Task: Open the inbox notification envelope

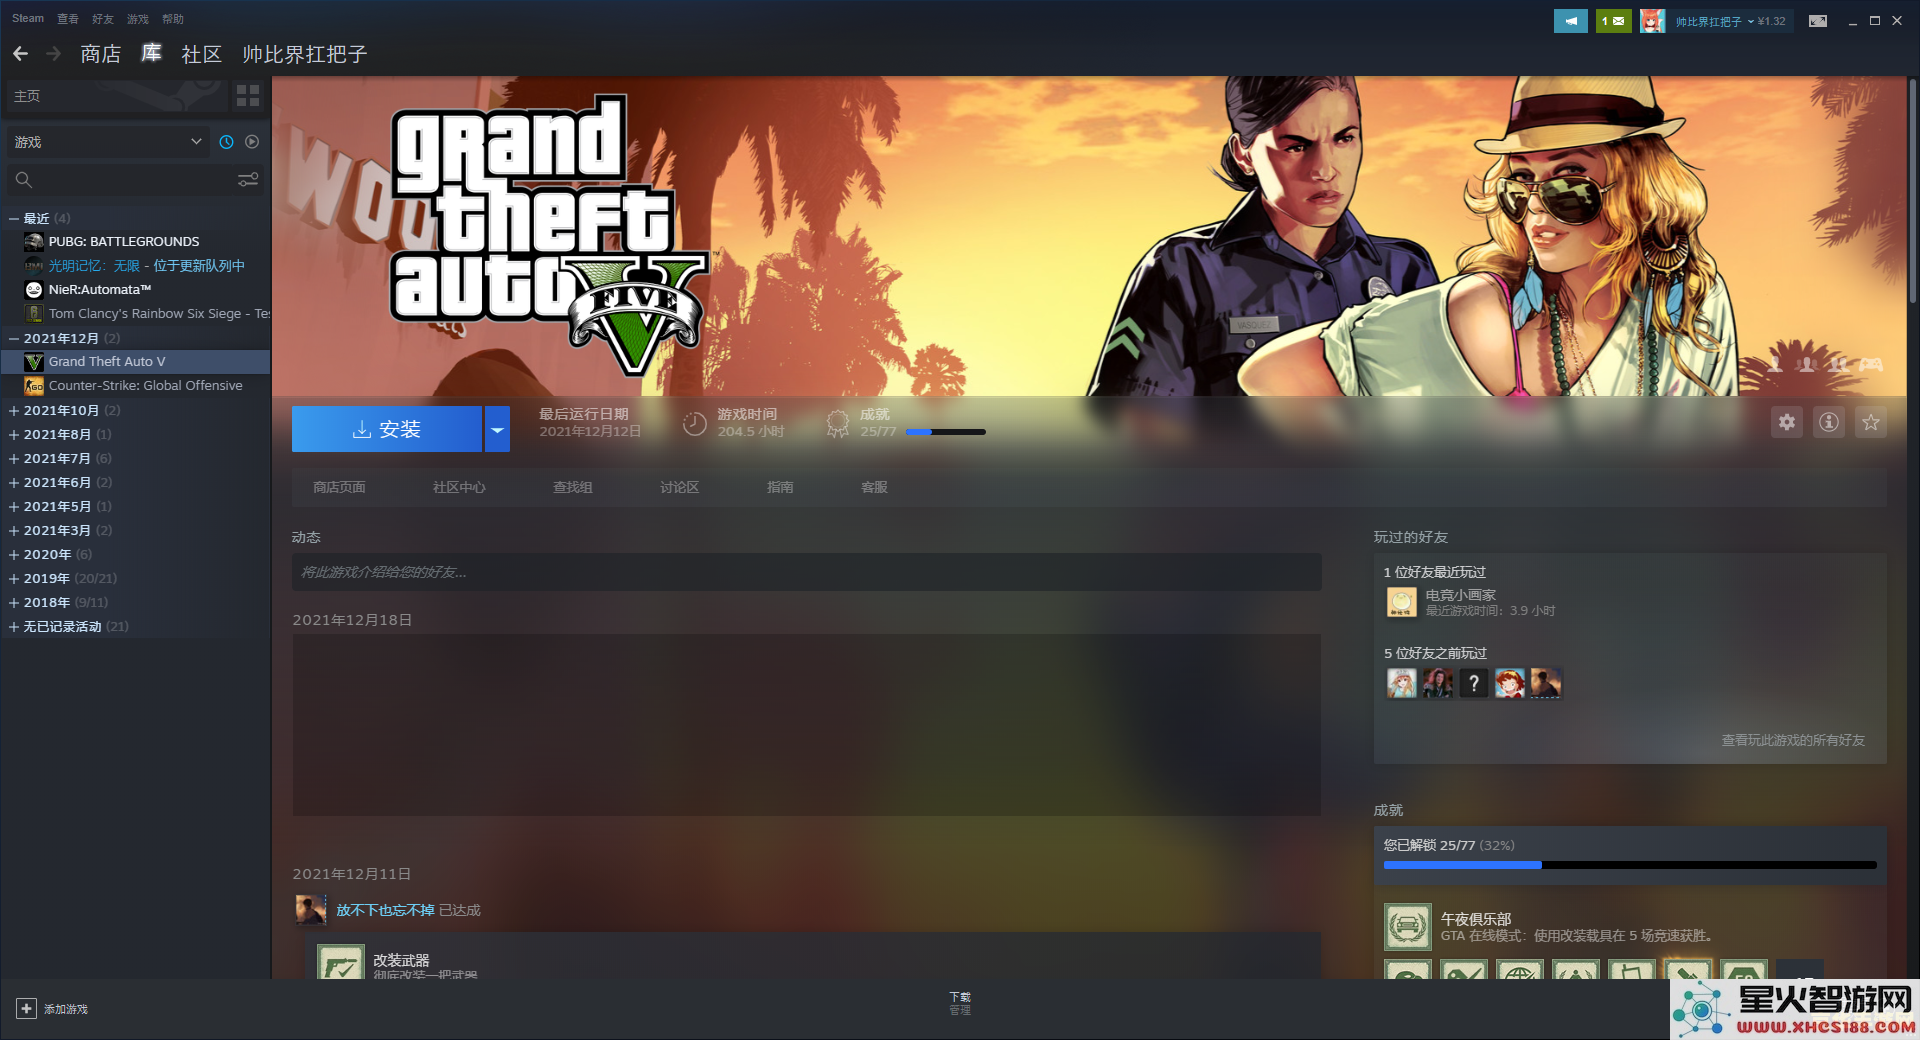Action: 1613,21
